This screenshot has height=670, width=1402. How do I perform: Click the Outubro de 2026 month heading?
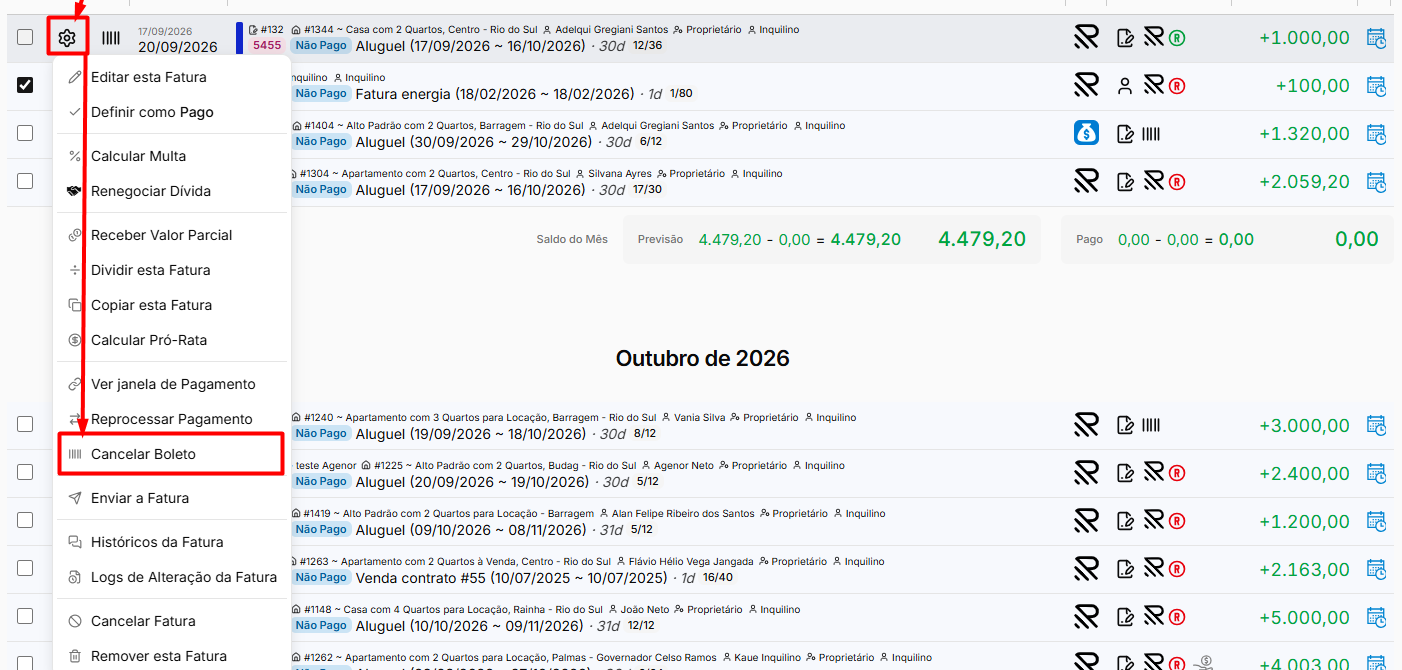click(702, 358)
